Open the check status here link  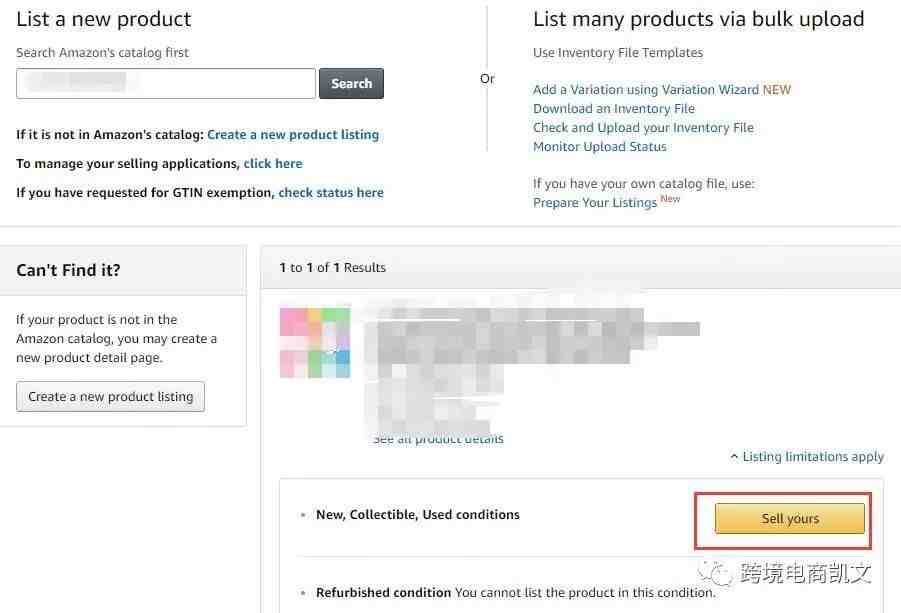331,192
